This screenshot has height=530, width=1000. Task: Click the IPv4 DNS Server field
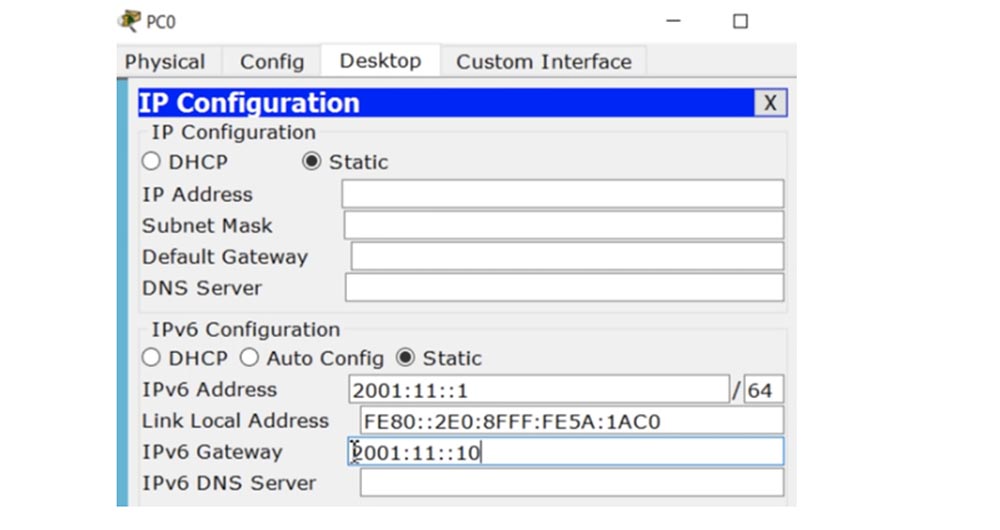click(x=564, y=288)
